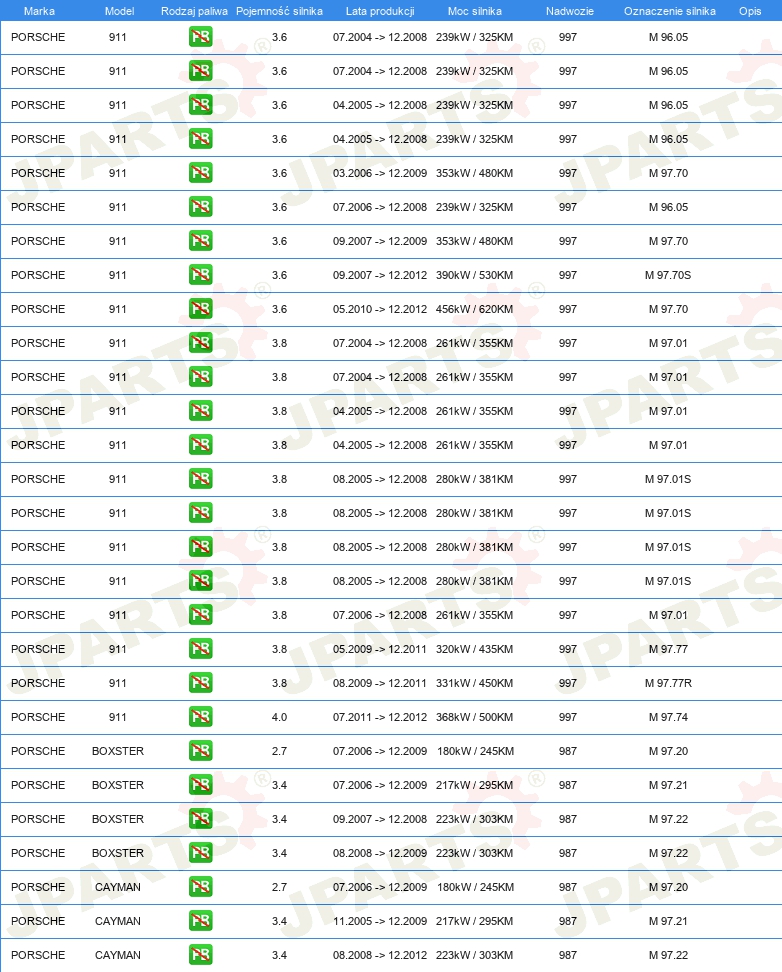Click fuel icon in 3.6 07.2006 -> 12.2008 row
This screenshot has width=782, height=972.
[200, 207]
